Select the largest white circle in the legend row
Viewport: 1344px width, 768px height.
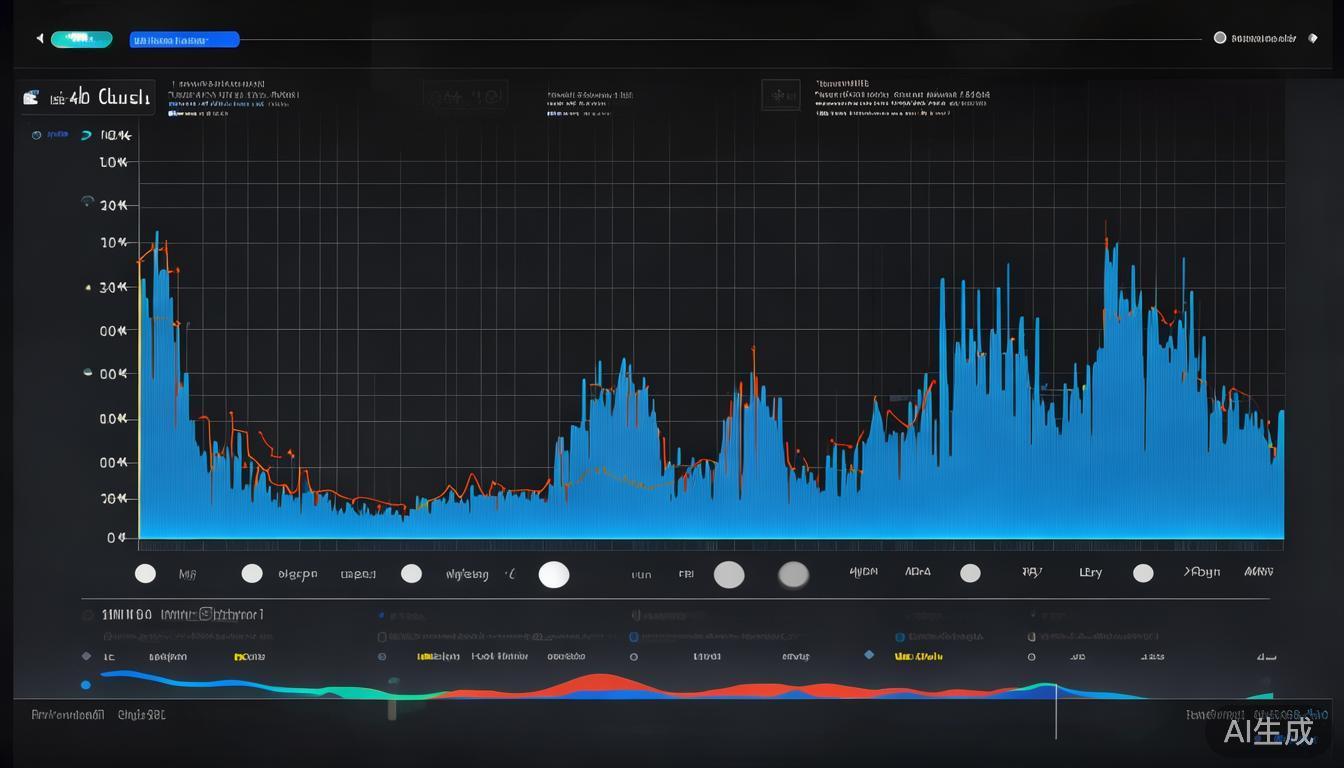(554, 574)
